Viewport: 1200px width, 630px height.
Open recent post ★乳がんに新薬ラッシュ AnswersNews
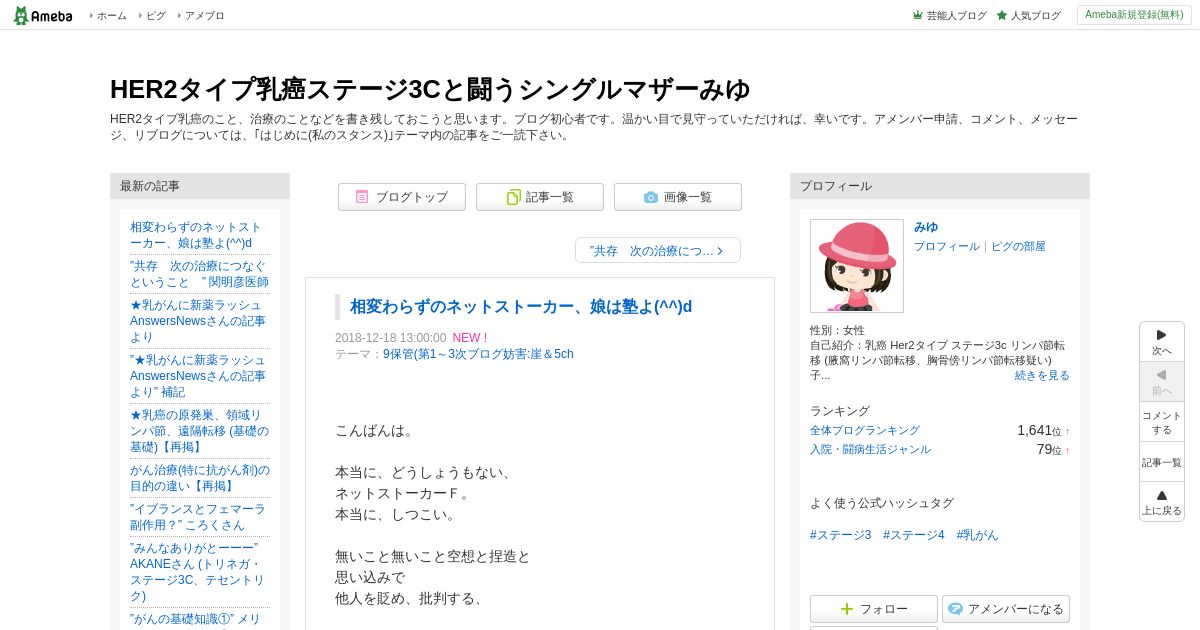click(x=198, y=321)
